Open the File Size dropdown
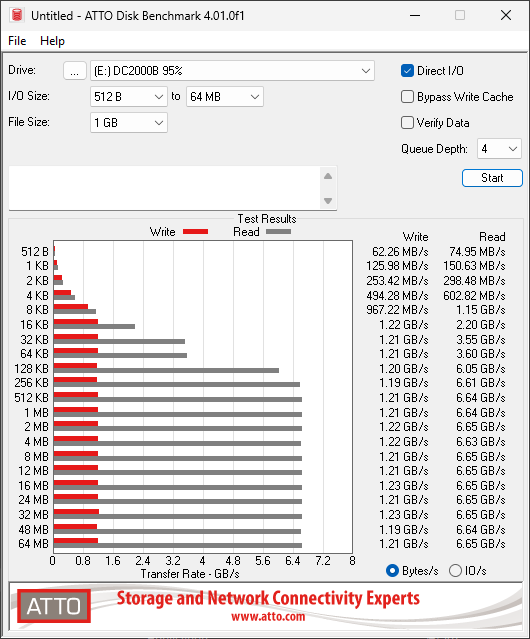 tap(129, 123)
